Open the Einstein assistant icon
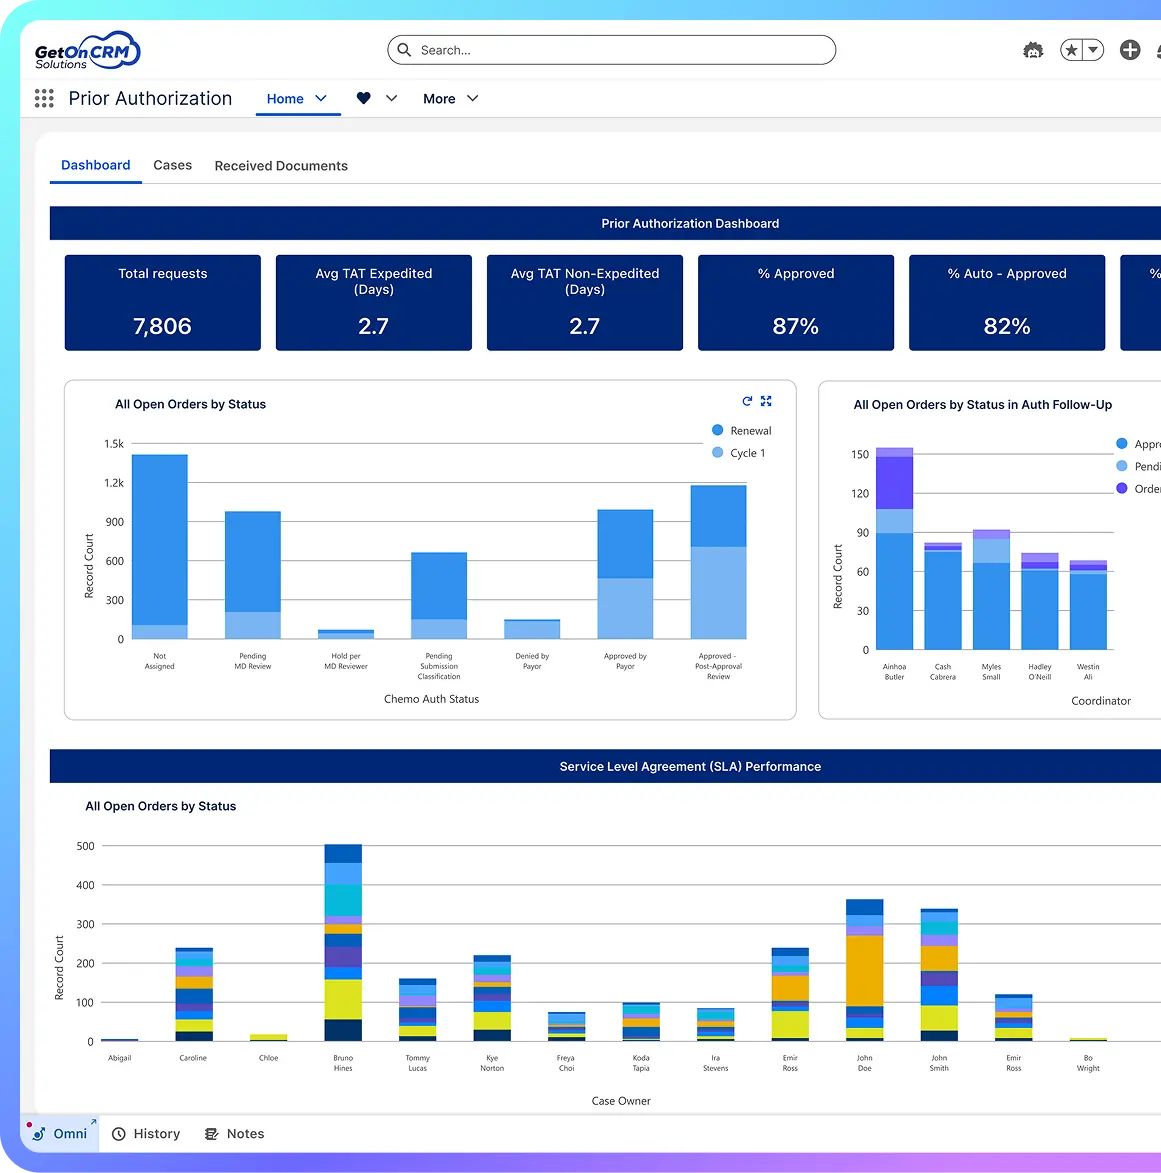The height and width of the screenshot is (1173, 1161). point(1033,49)
